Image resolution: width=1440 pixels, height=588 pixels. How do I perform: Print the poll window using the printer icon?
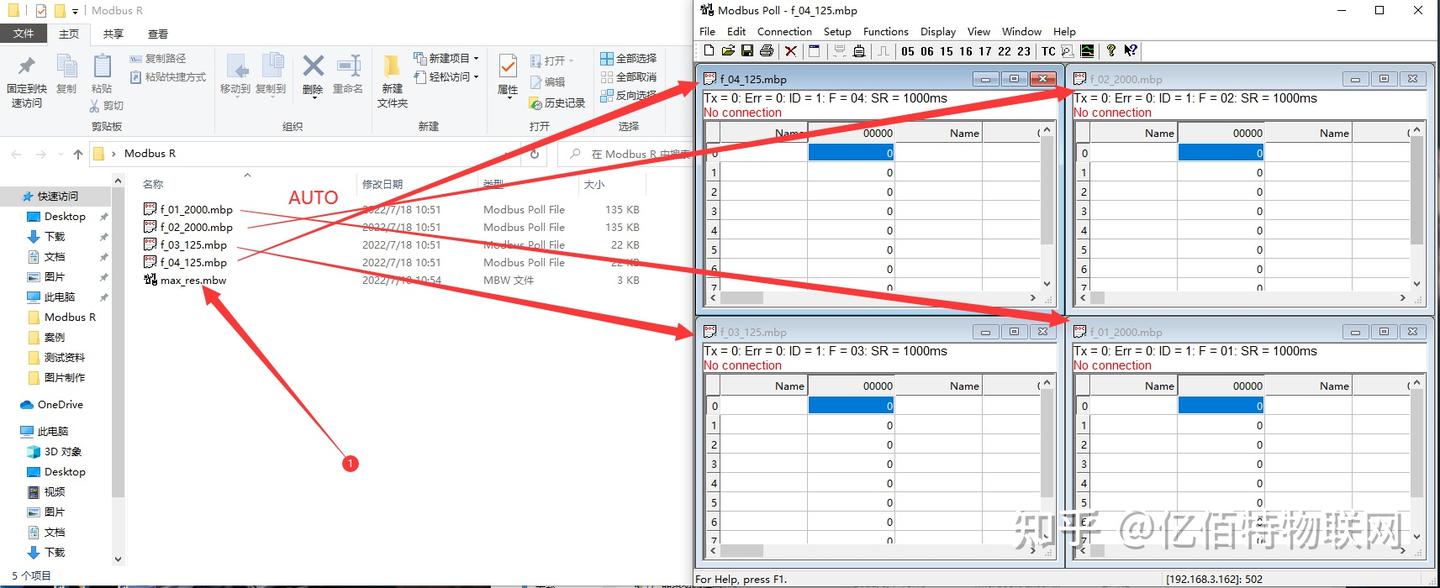766,51
